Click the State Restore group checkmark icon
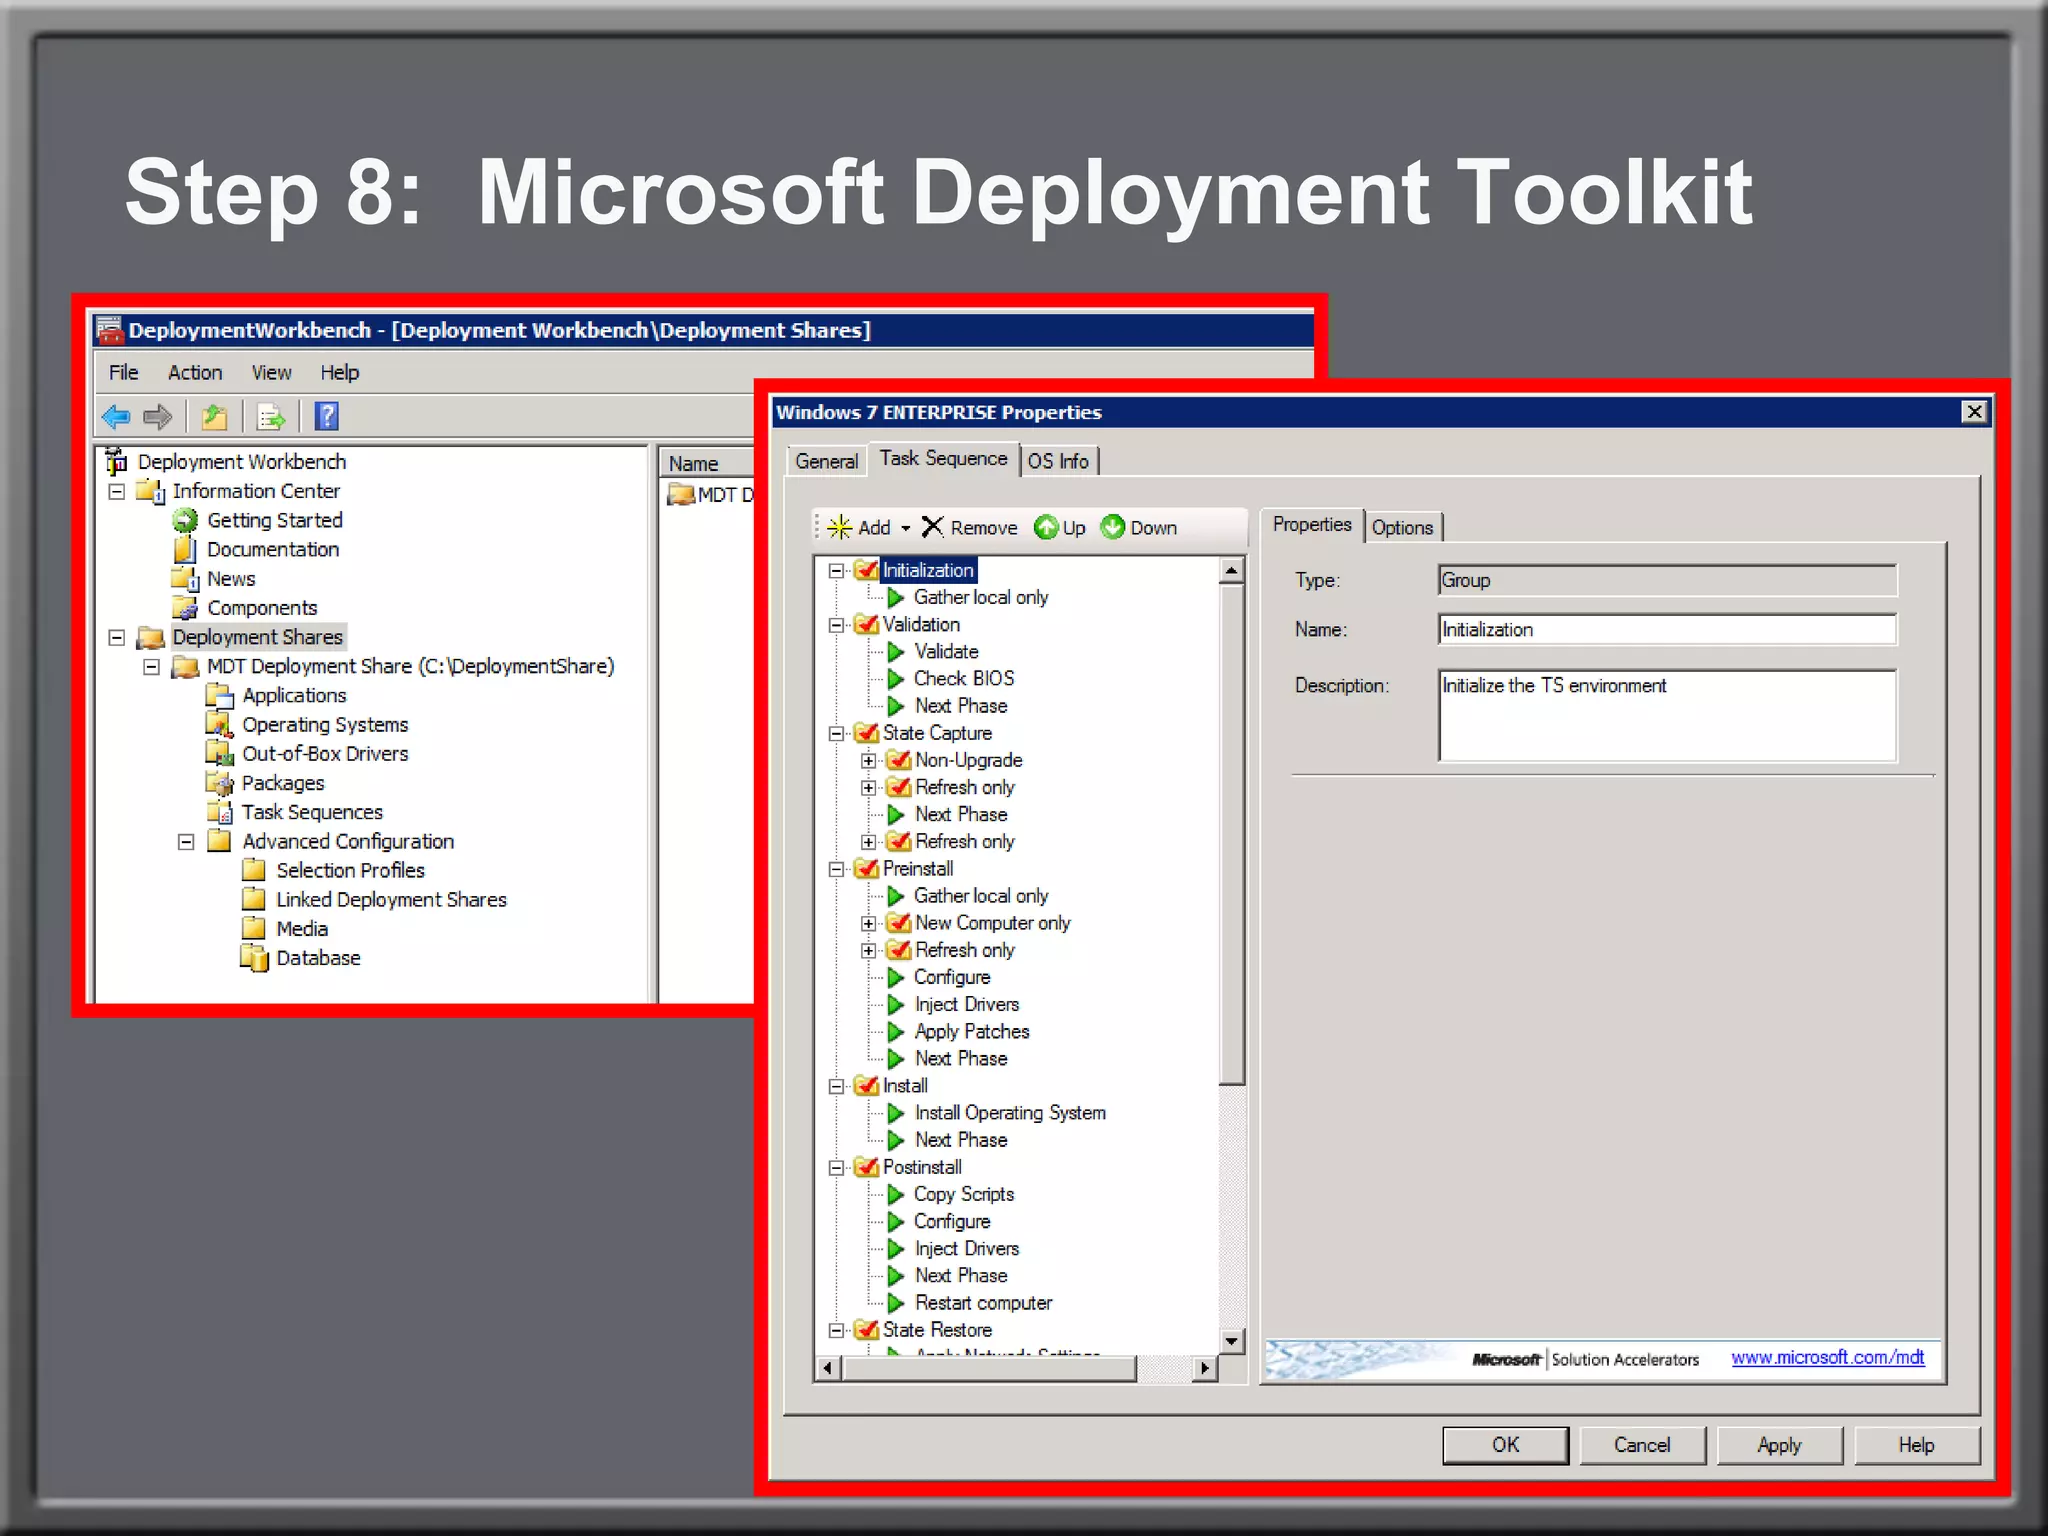Viewport: 2048px width, 1536px height. tap(866, 1330)
